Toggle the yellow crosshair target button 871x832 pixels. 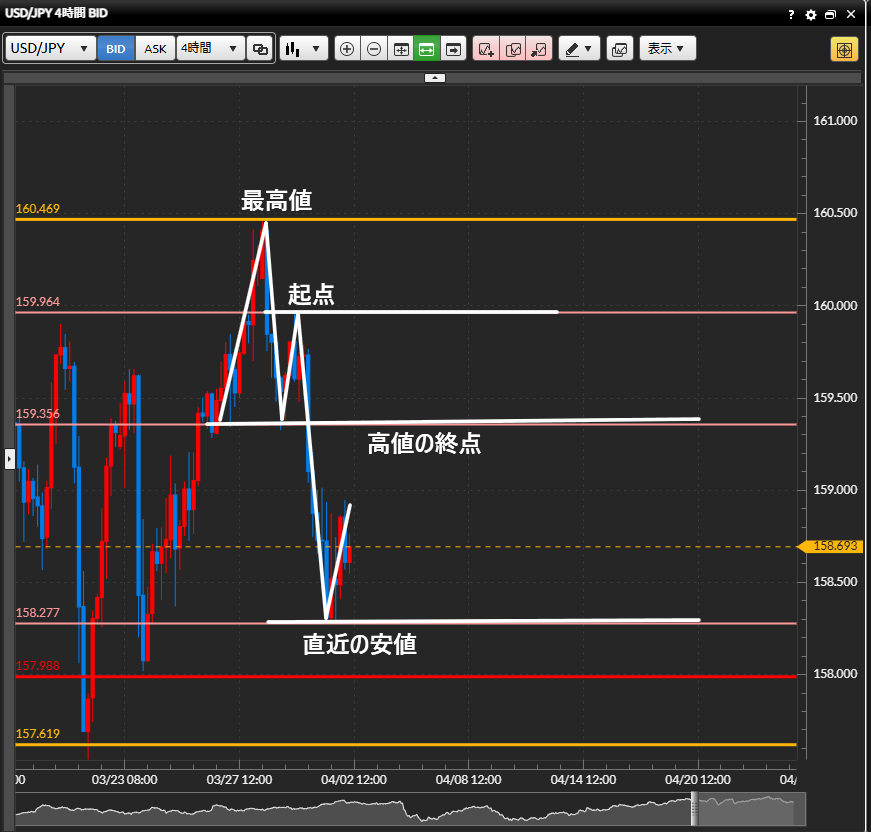[x=844, y=49]
